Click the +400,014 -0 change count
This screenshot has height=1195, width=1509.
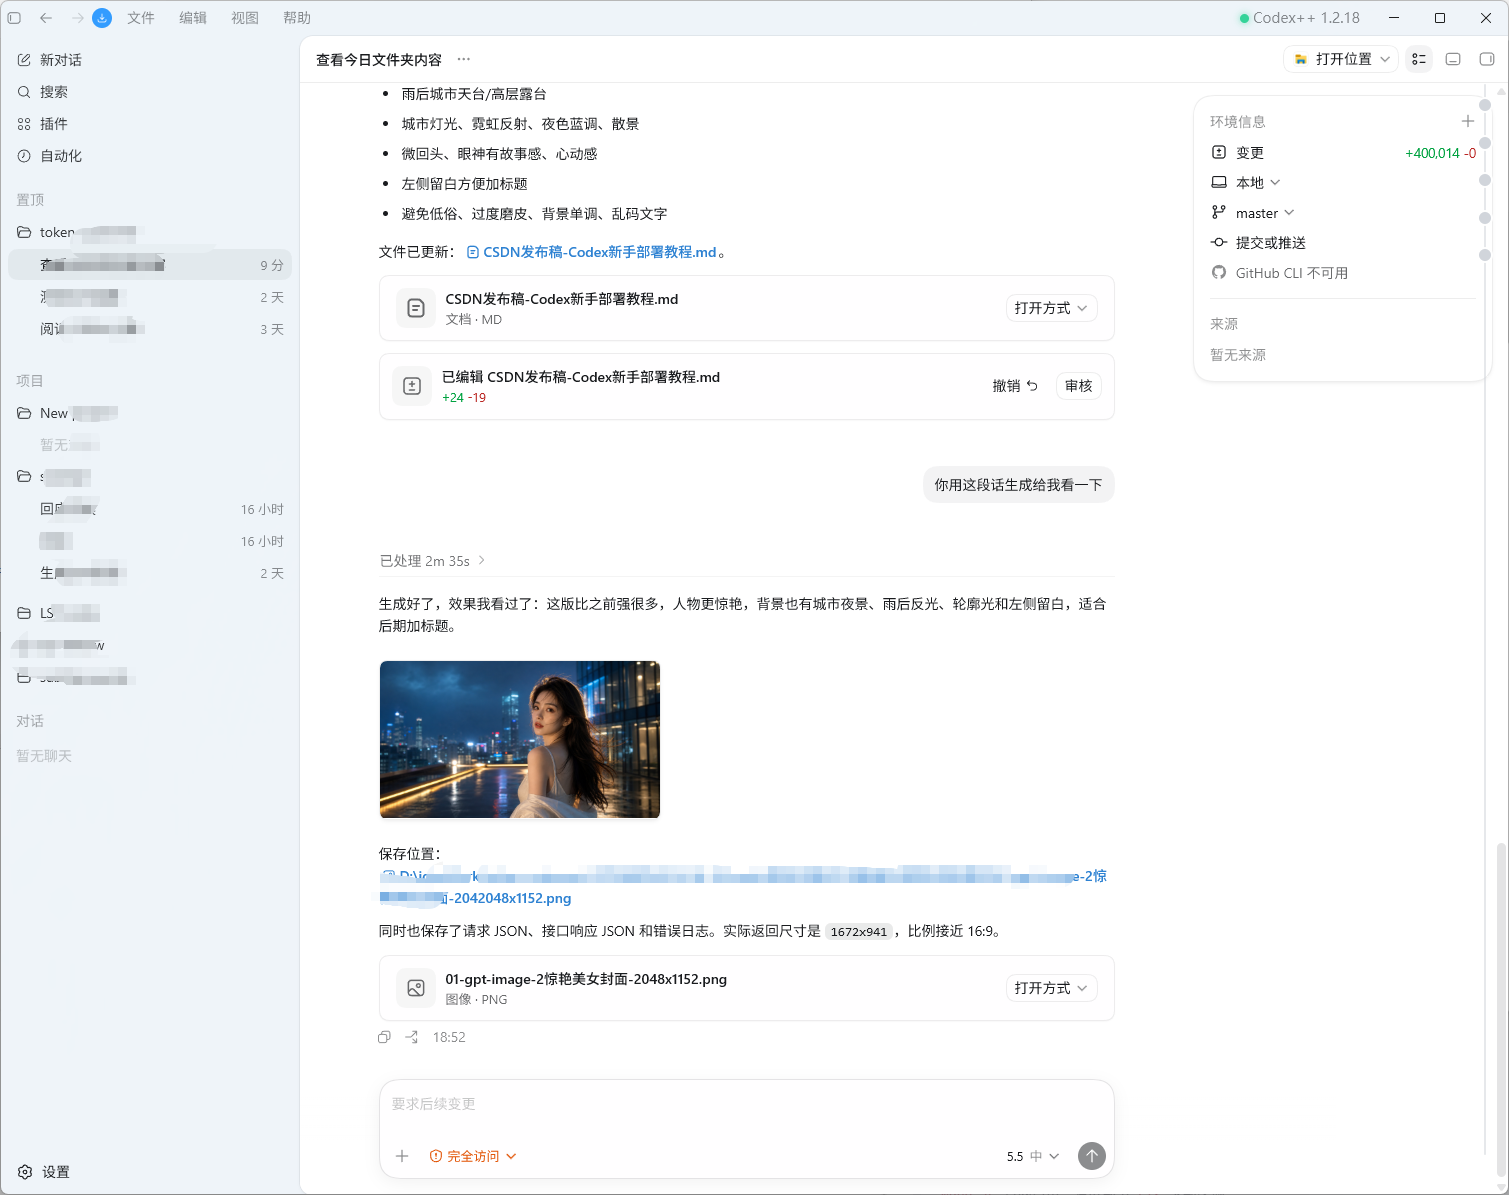1440,153
